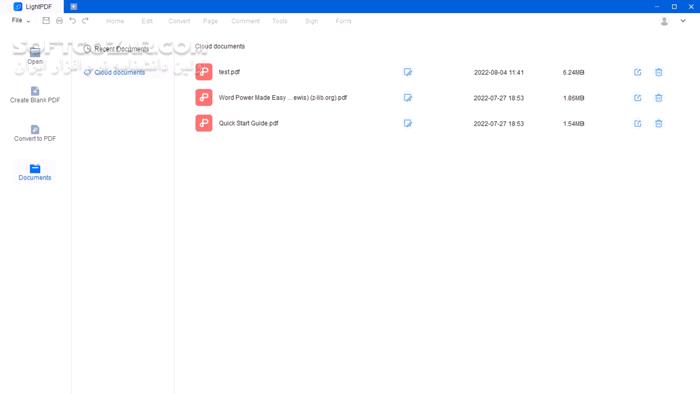Click rename icon for Quick Start Guide.pdf
700x394 pixels.
[408, 123]
